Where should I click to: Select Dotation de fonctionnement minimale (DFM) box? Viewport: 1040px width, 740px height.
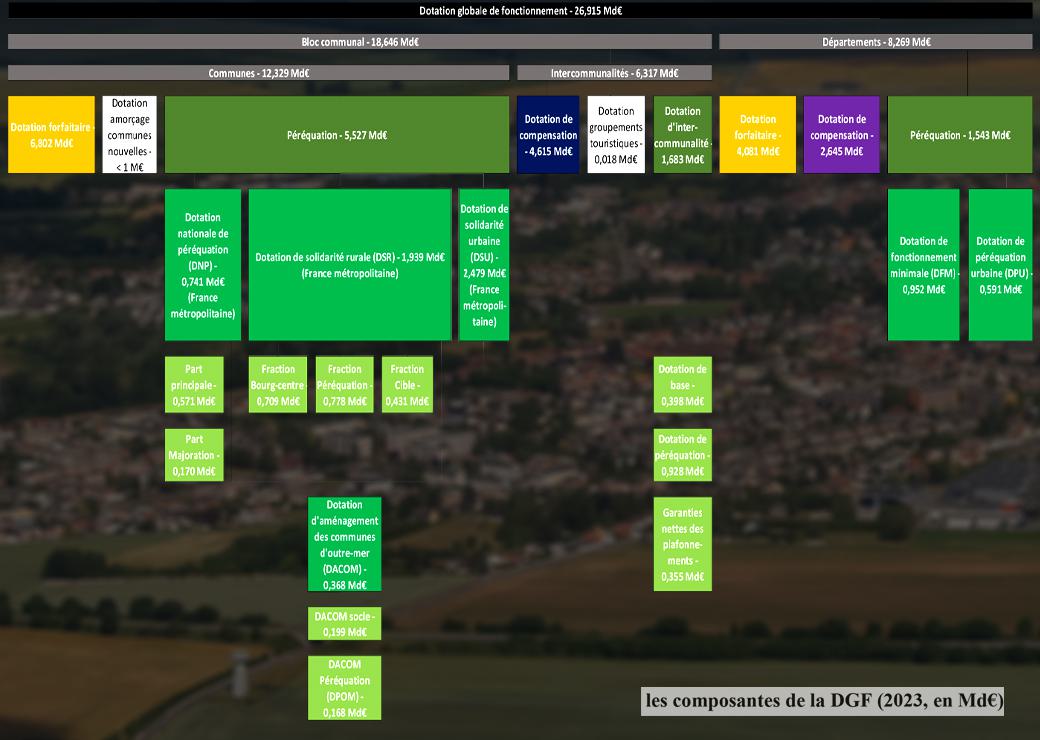click(x=923, y=265)
